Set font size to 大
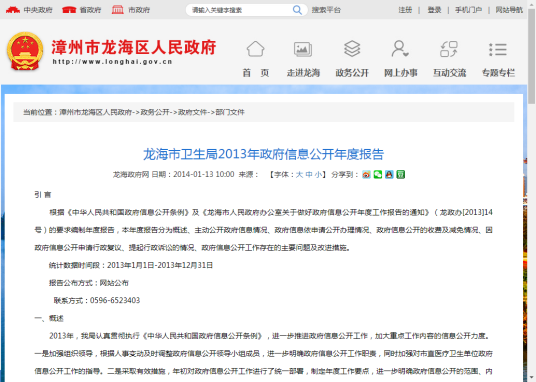 [299, 174]
